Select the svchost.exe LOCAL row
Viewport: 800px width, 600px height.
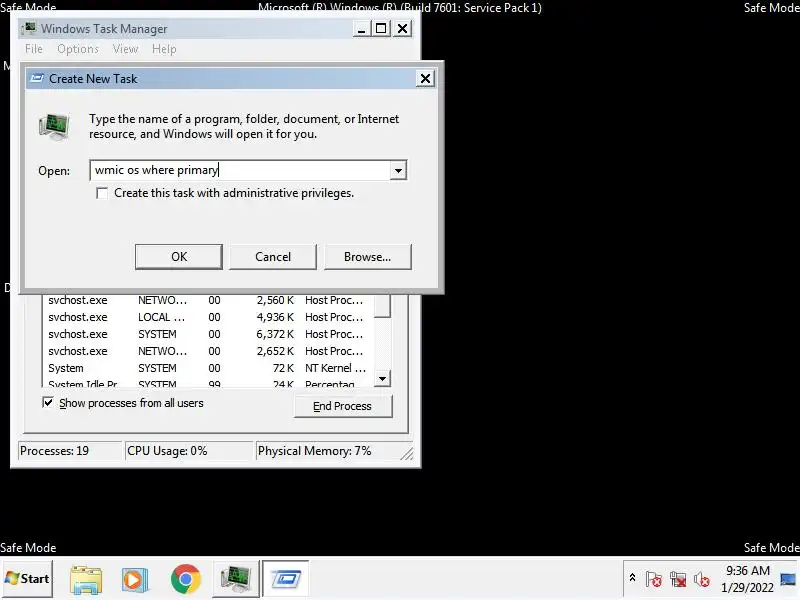(x=207, y=317)
